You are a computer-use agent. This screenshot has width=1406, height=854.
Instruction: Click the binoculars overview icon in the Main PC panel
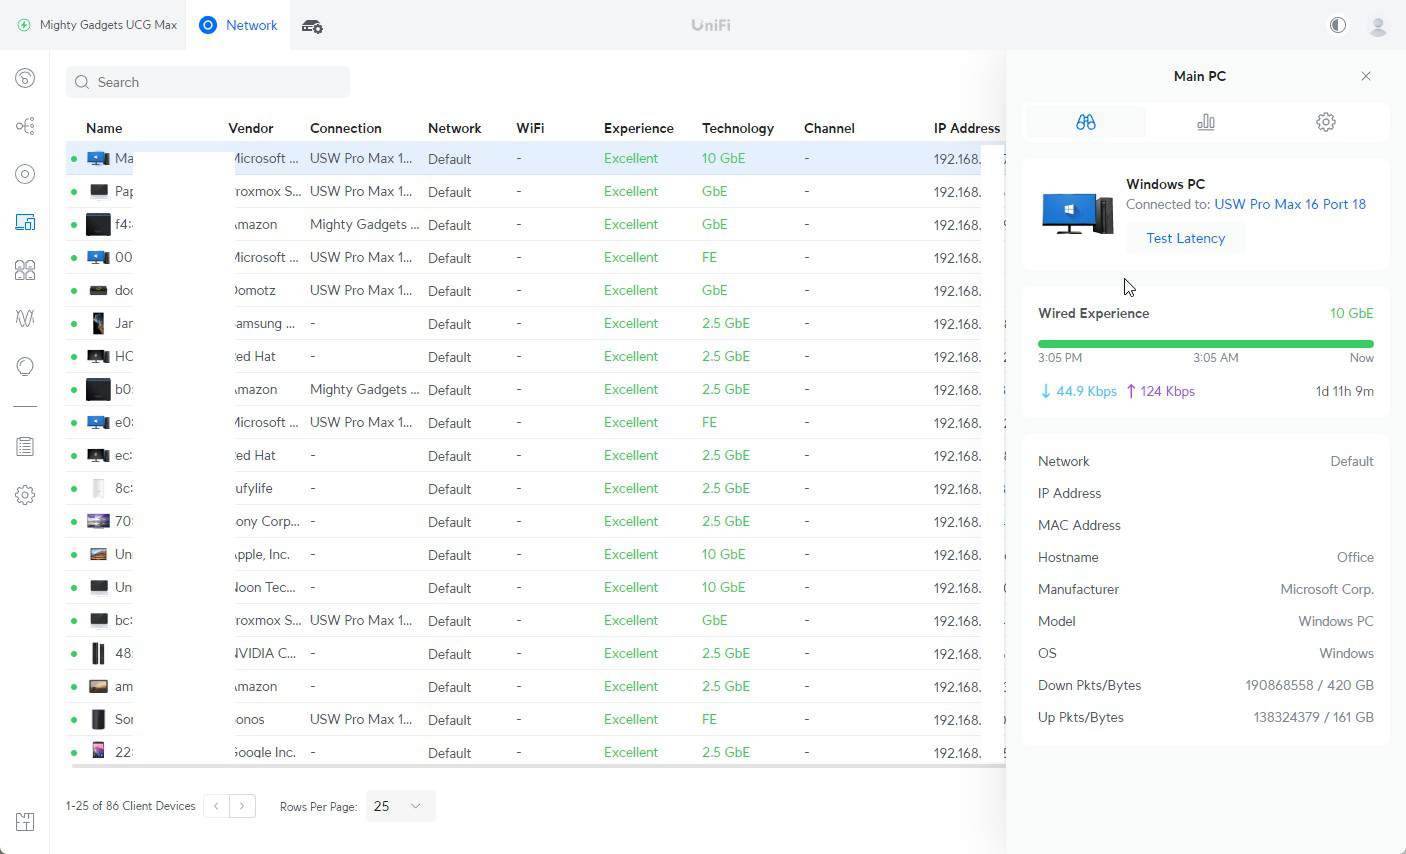point(1086,122)
